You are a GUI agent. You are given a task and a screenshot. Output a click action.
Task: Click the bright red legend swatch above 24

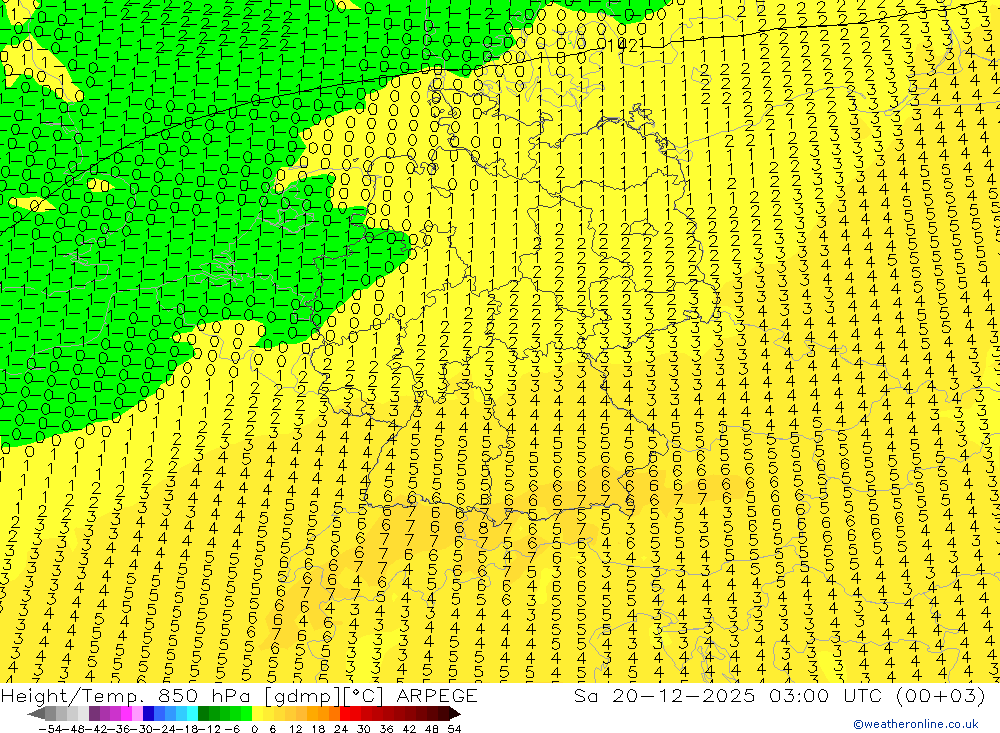(x=345, y=714)
